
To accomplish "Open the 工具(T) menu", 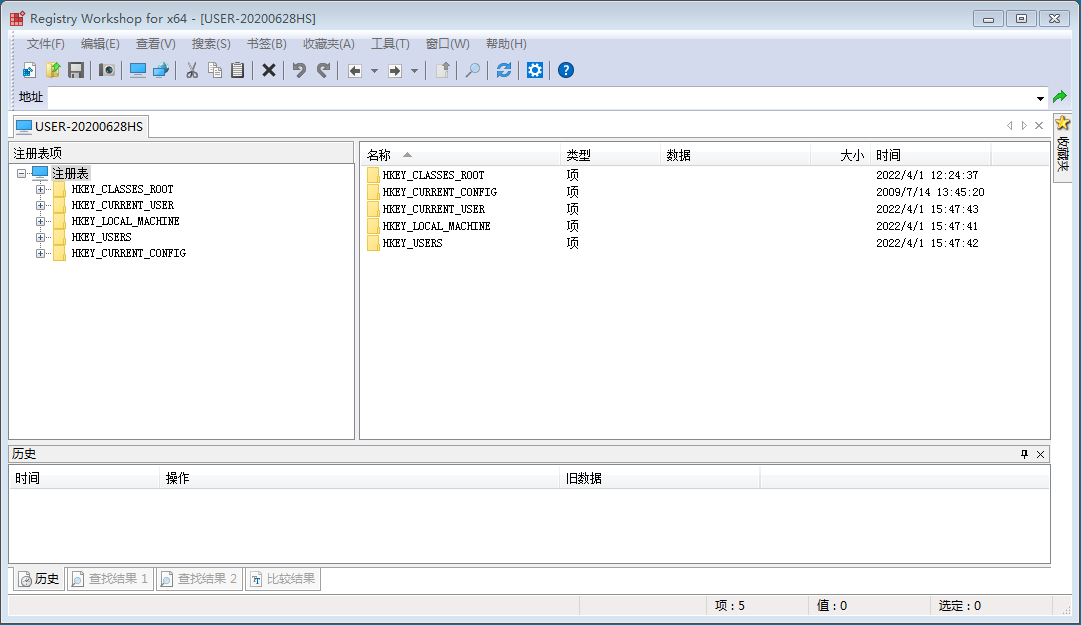I will point(390,44).
